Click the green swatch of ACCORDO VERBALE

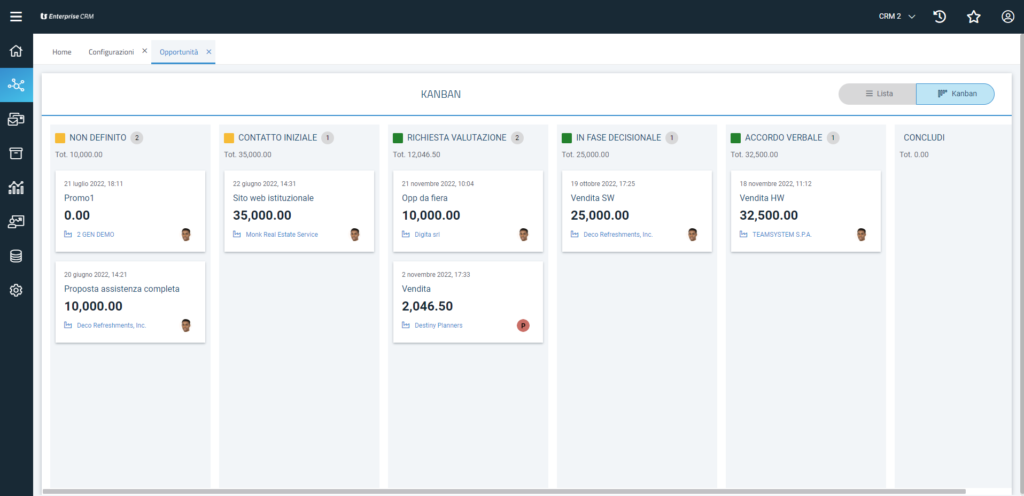(x=735, y=138)
